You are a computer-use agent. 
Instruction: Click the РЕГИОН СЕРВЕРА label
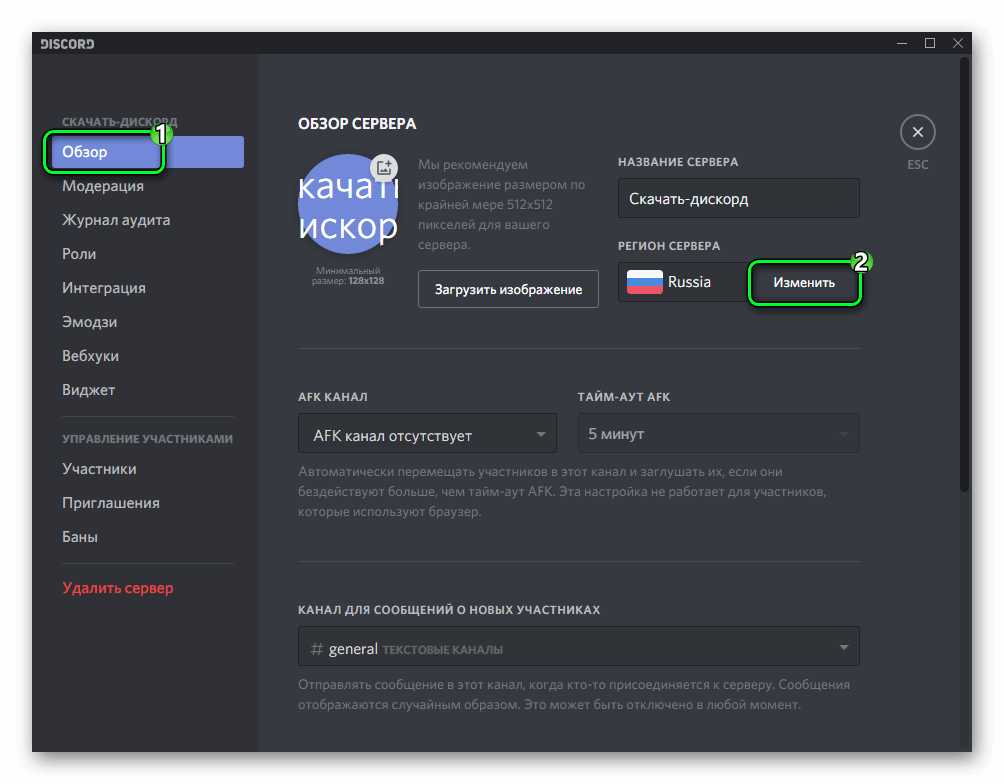coord(668,246)
